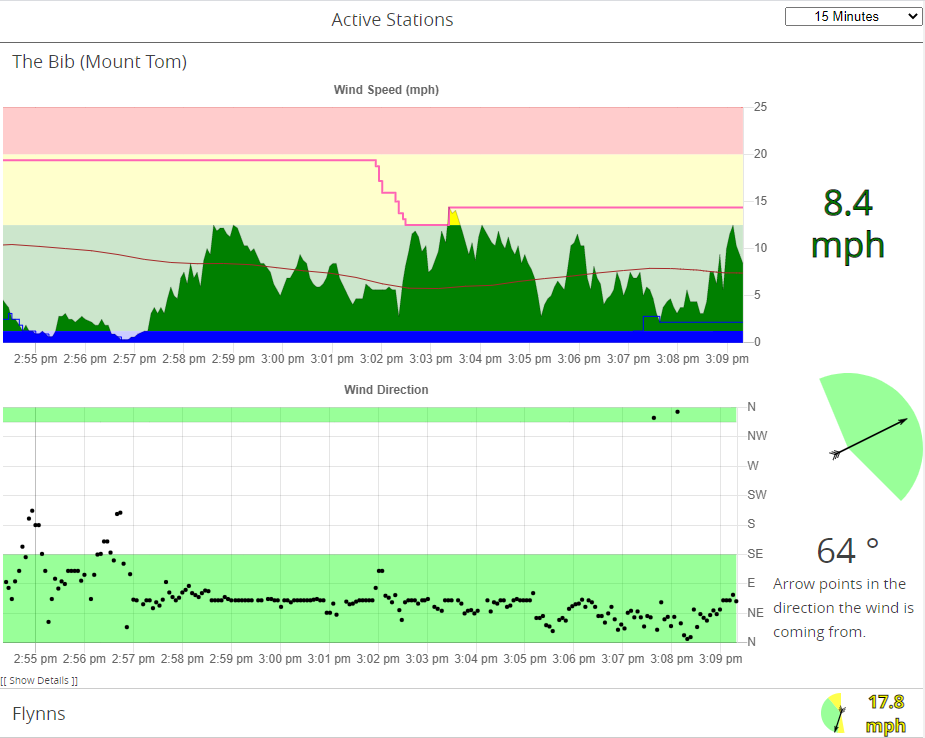Expand the Flynns station row
Screen dimensions: 925x738
tap(39, 713)
